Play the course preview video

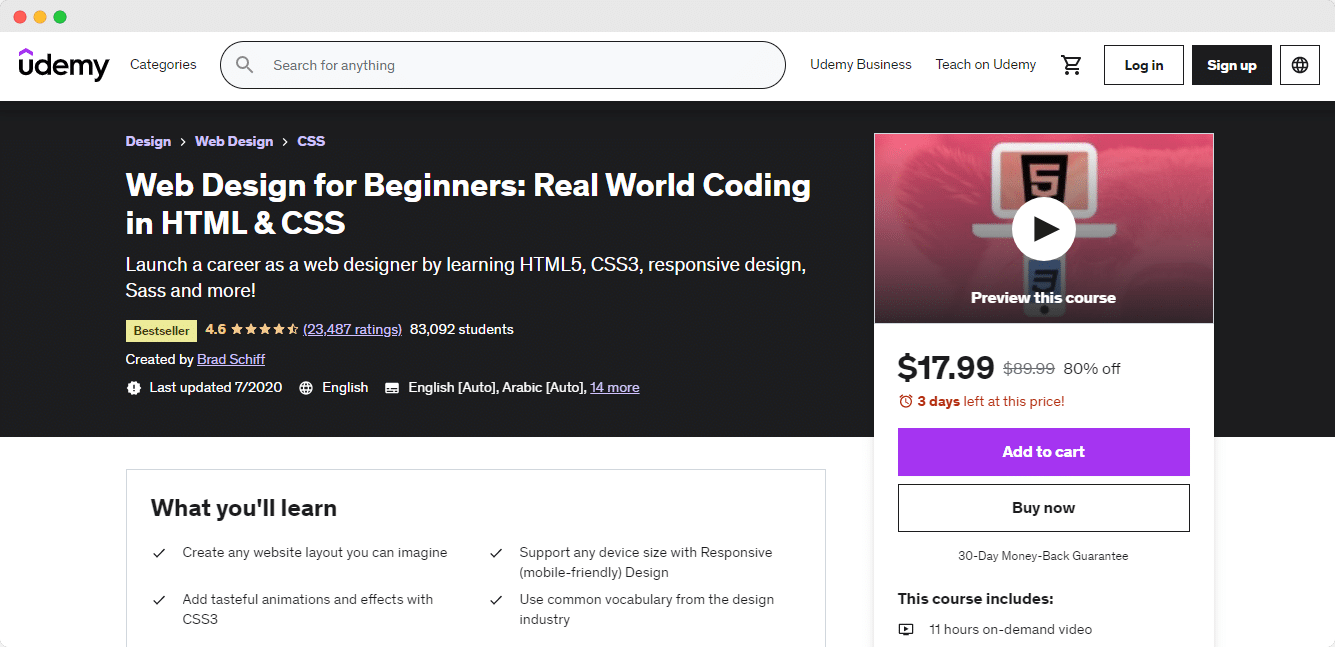click(1043, 229)
